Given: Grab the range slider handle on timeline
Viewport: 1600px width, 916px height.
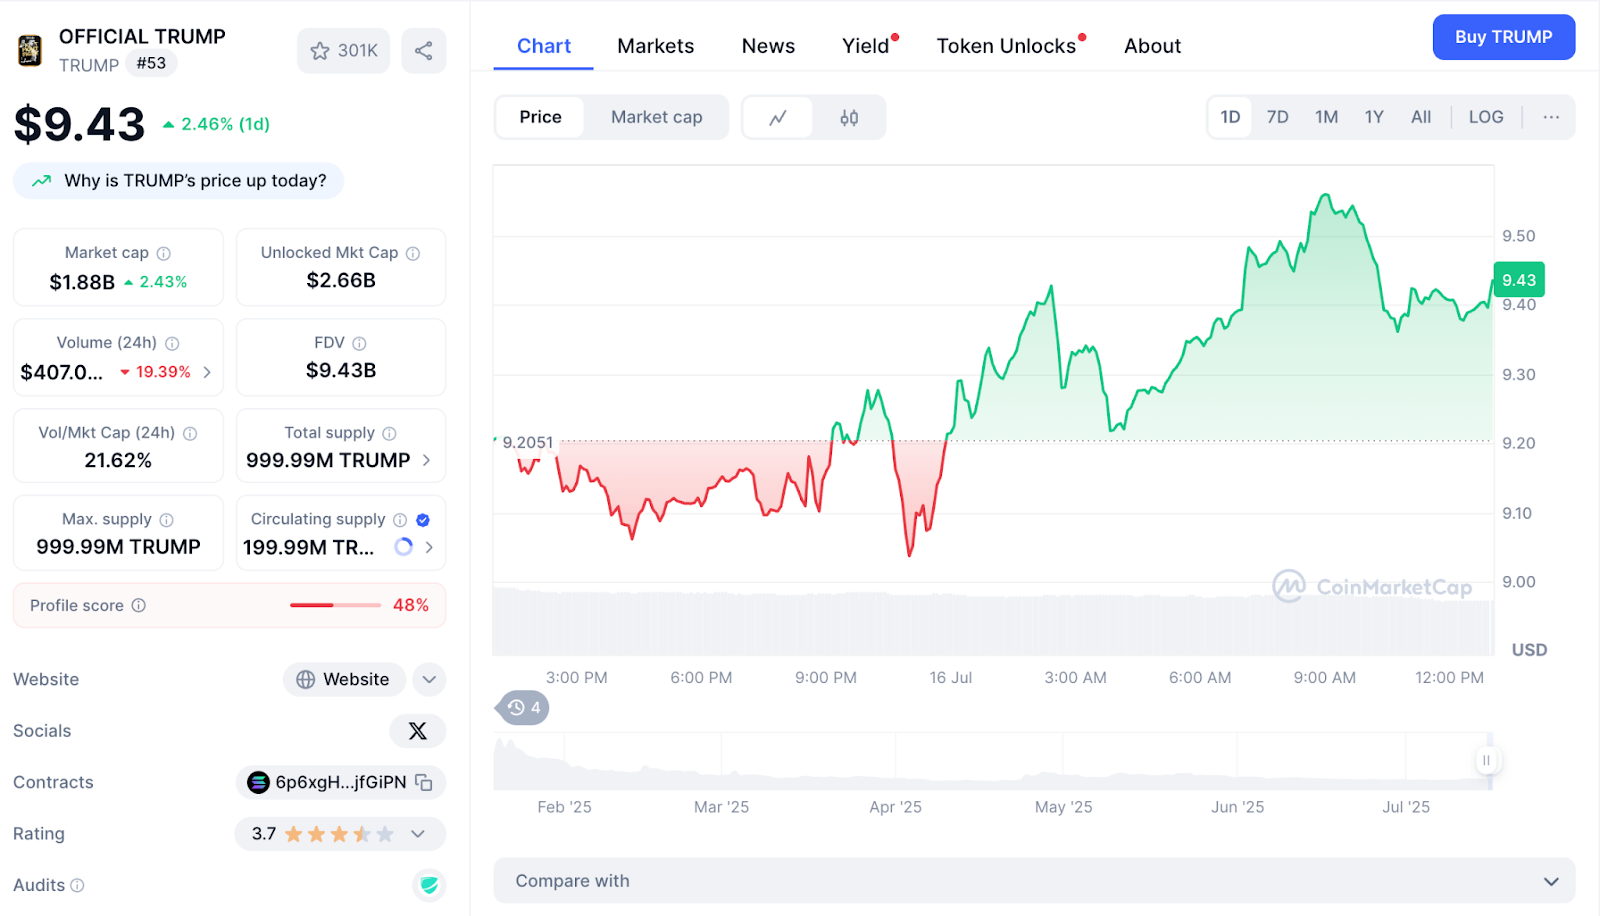Looking at the screenshot, I should click(1486, 760).
